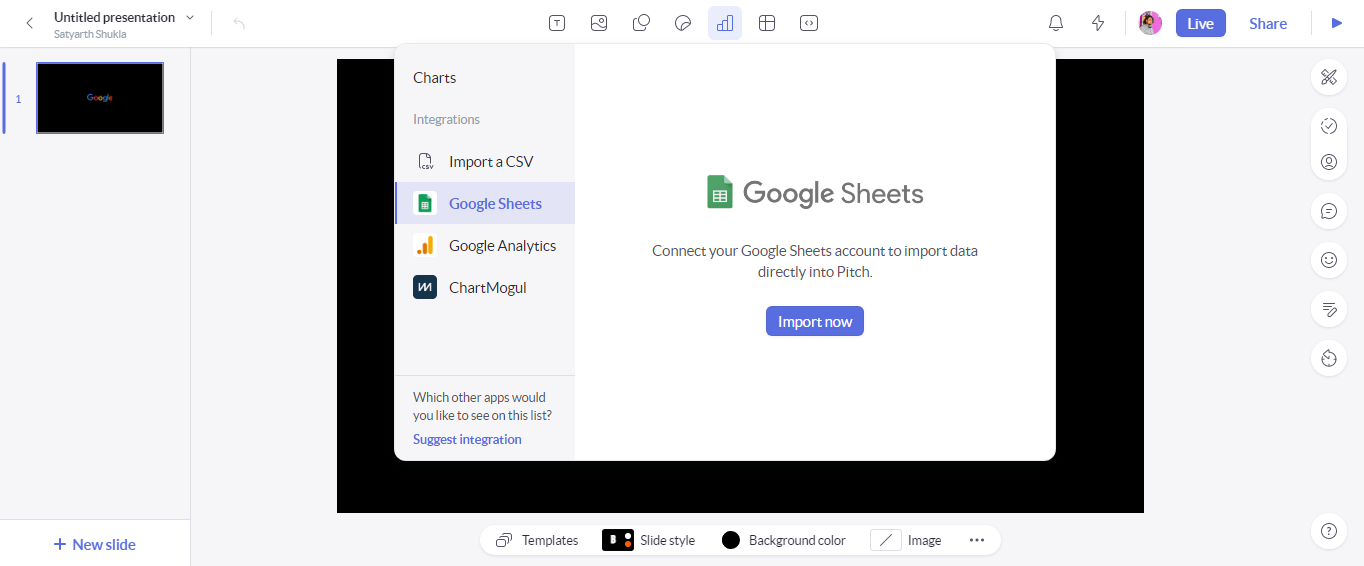The image size is (1364, 566).
Task: Open slide status check icon
Action: point(1328,126)
